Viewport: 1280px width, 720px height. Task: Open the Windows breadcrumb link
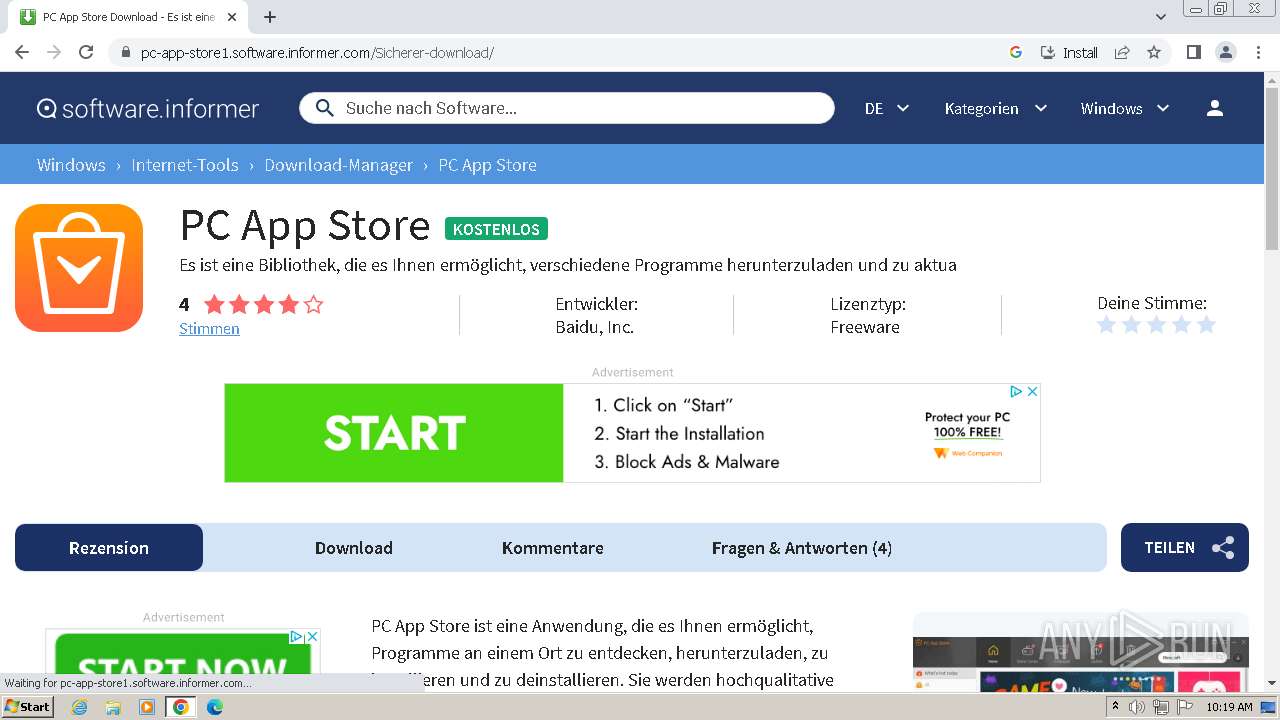click(71, 165)
